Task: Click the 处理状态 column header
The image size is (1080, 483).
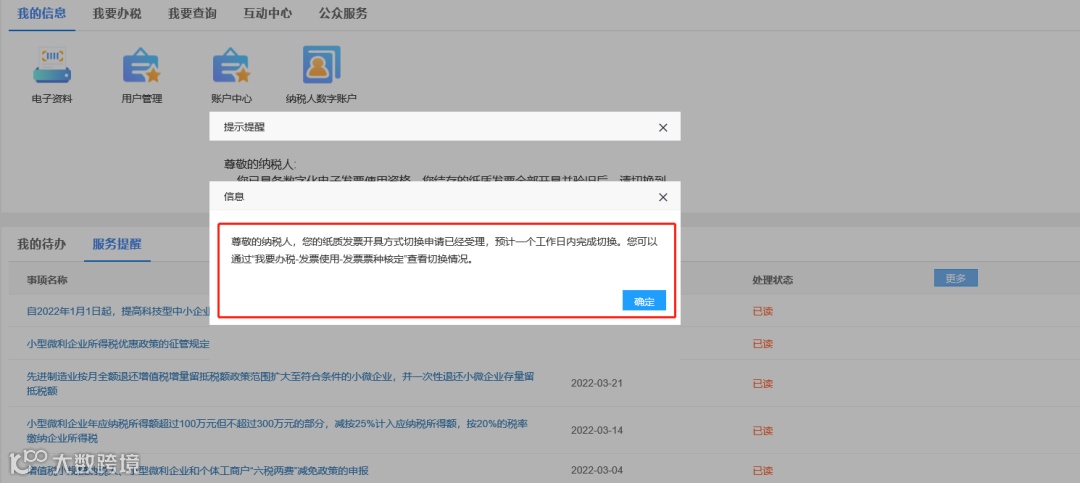Action: pos(773,280)
